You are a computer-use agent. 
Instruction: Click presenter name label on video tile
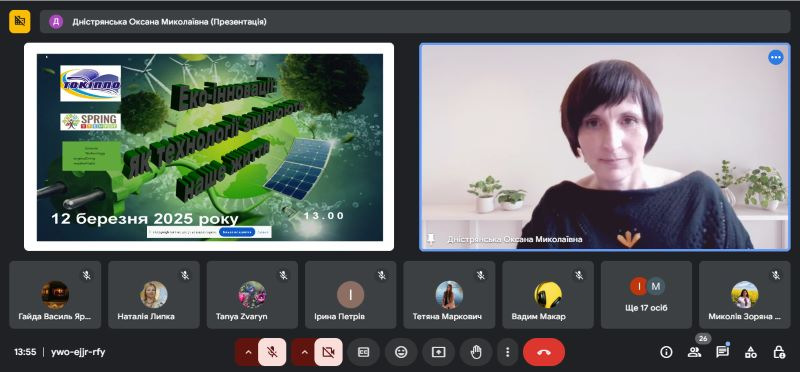pos(515,239)
